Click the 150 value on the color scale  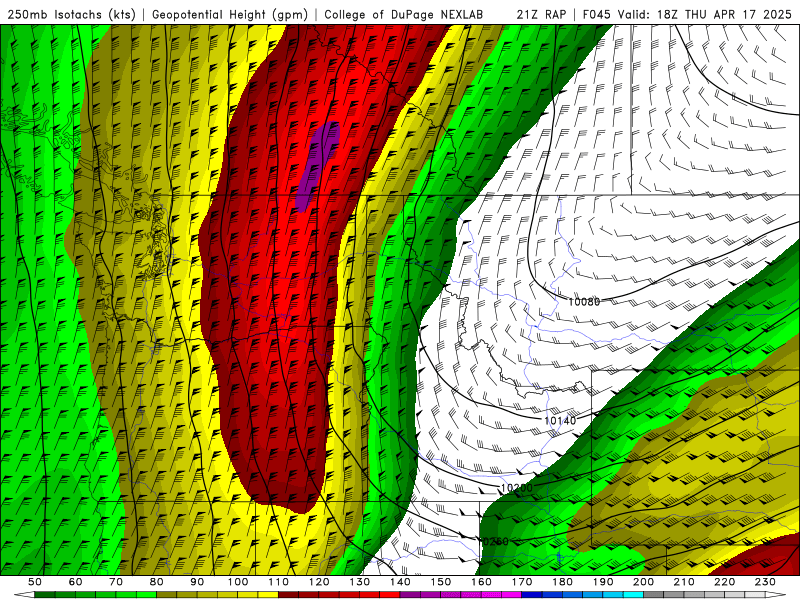pos(441,582)
